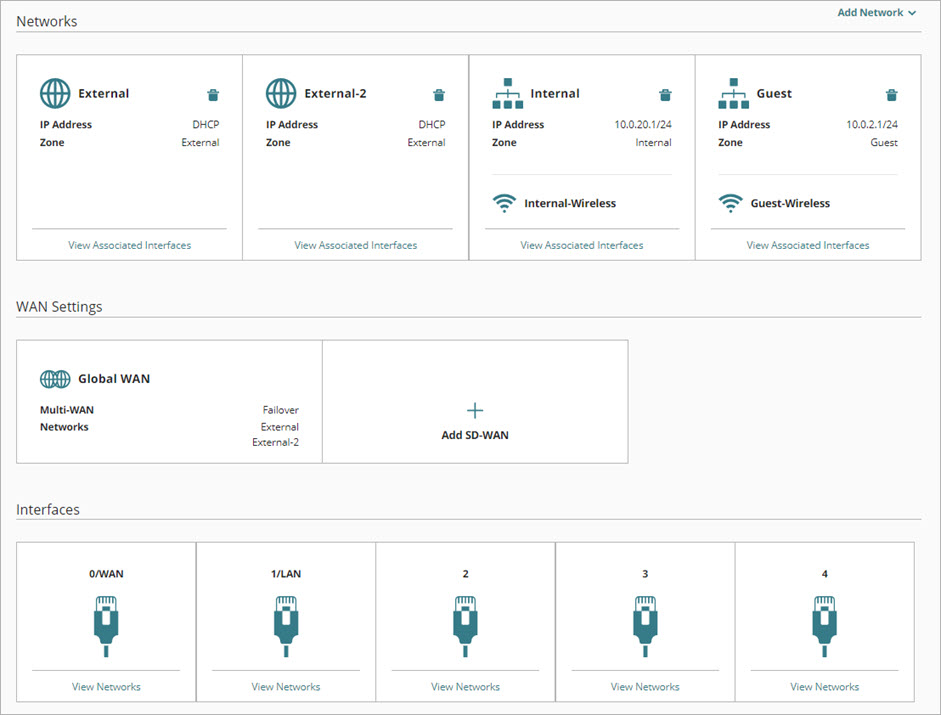
Task: Click the Global WAN globe icon
Action: point(55,379)
